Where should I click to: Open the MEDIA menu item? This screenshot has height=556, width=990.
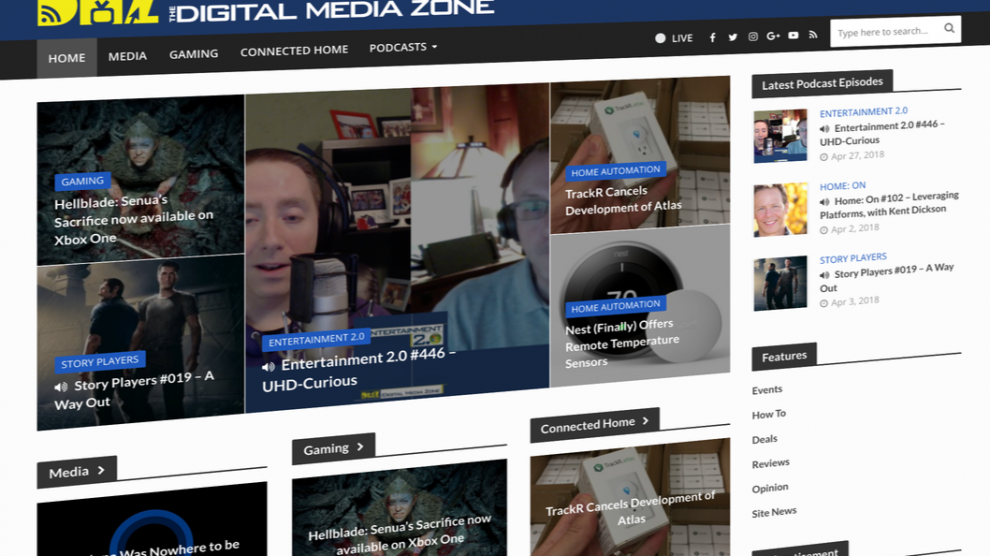tap(127, 56)
